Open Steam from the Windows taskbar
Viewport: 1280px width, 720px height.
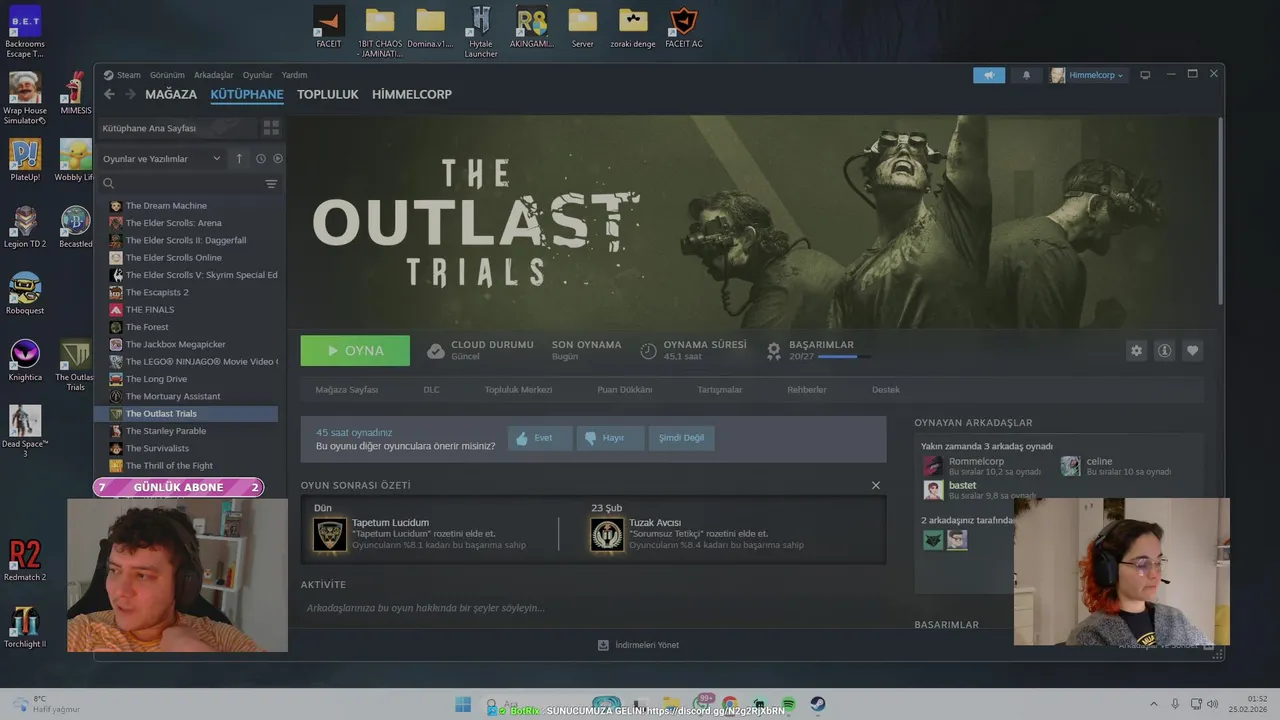pos(818,705)
